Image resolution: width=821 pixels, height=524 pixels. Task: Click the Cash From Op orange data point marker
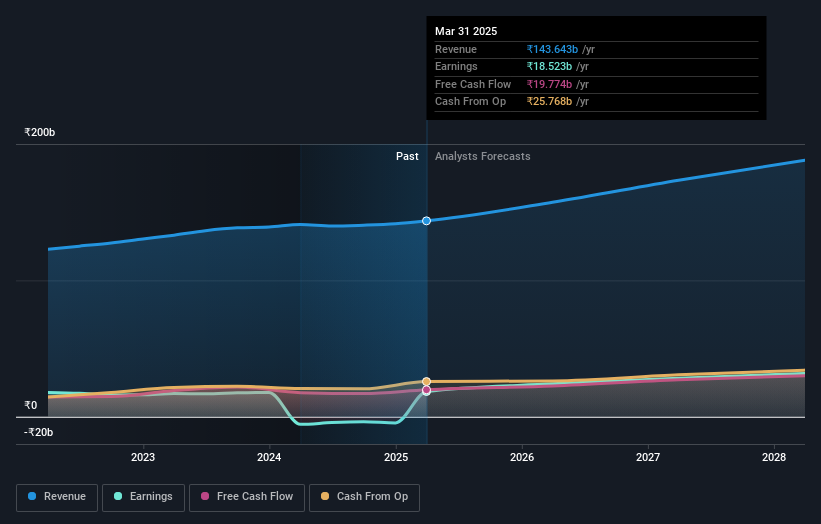click(x=427, y=382)
